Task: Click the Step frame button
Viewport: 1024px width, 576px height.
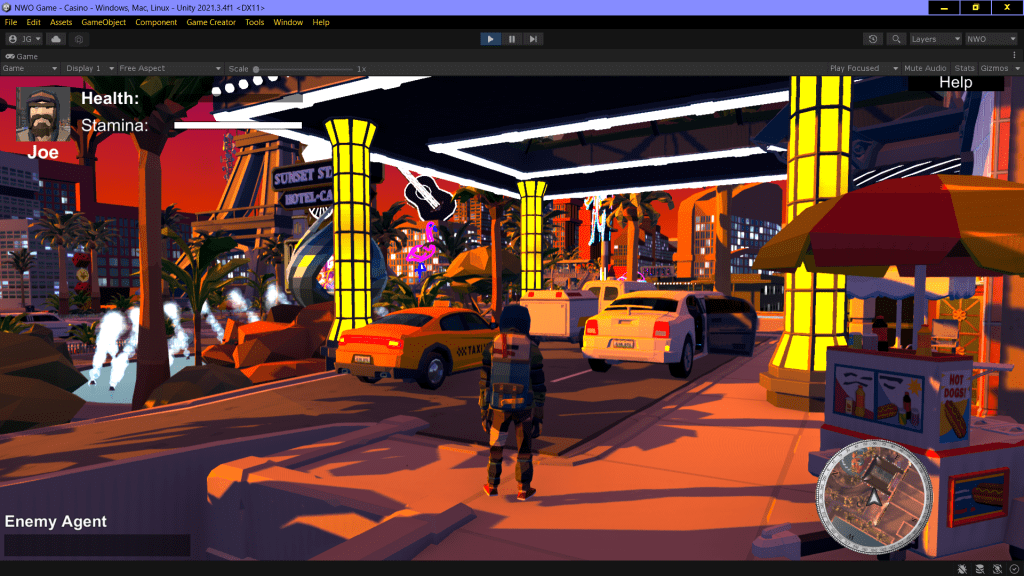Action: (534, 39)
